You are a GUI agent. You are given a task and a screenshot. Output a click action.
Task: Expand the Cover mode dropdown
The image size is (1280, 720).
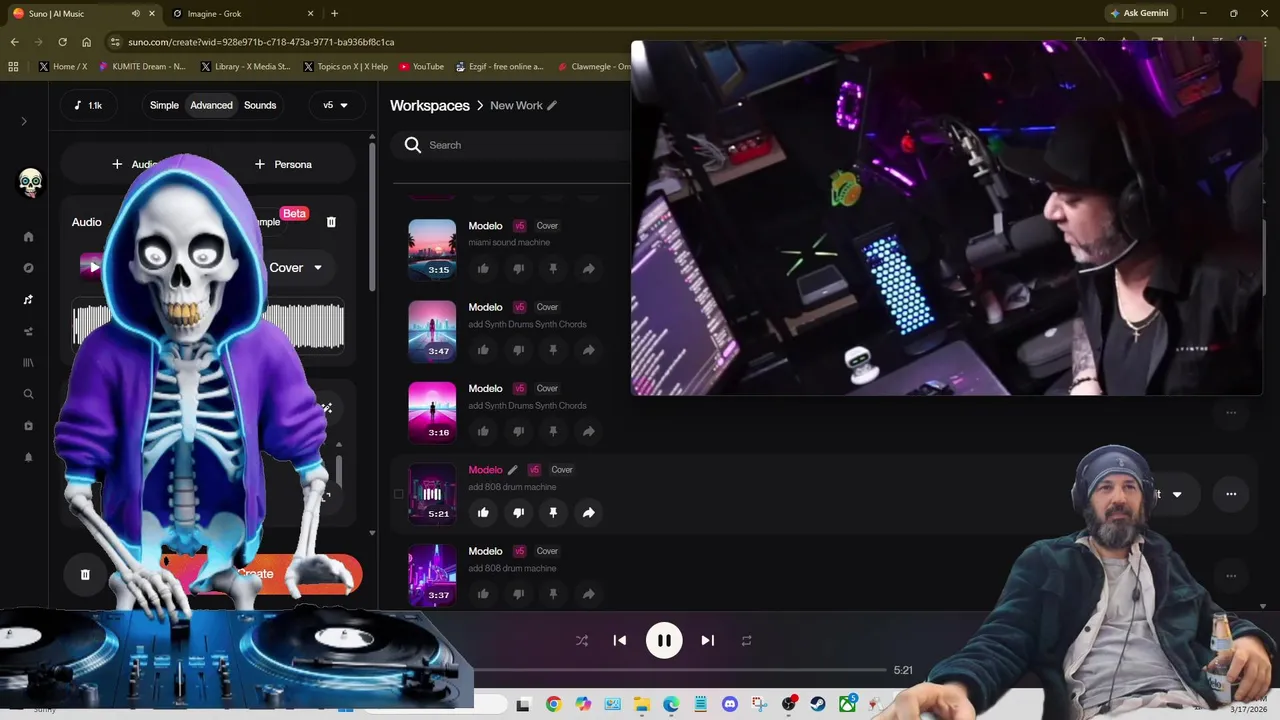tap(296, 268)
